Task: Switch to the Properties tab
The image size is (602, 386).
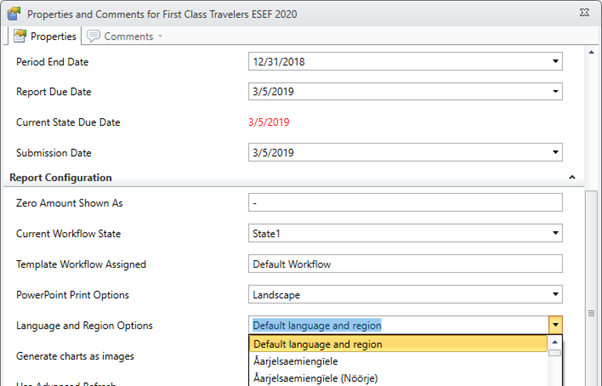Action: (44, 36)
